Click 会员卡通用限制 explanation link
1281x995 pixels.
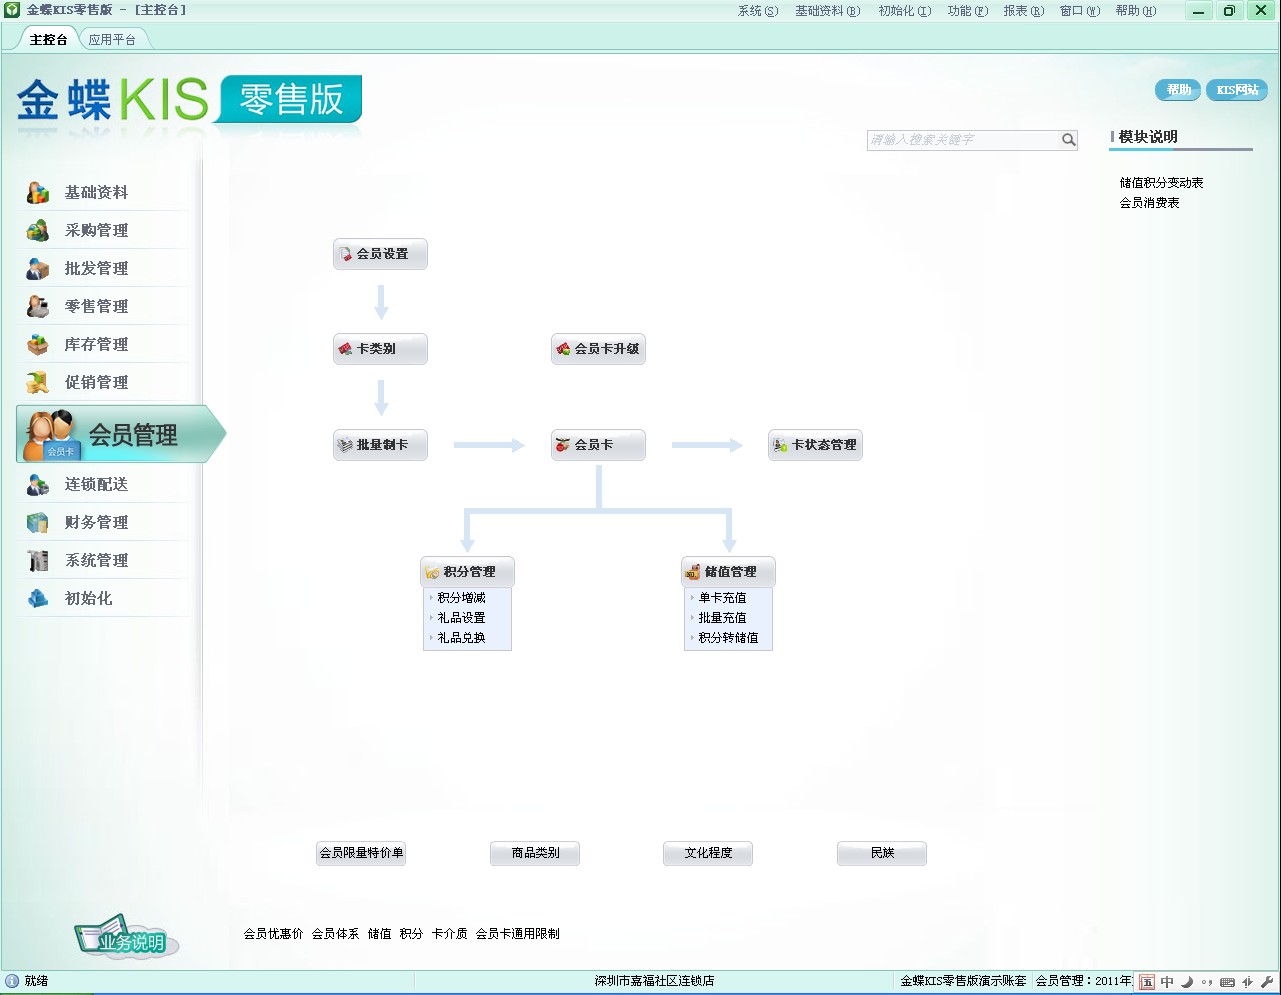click(517, 934)
